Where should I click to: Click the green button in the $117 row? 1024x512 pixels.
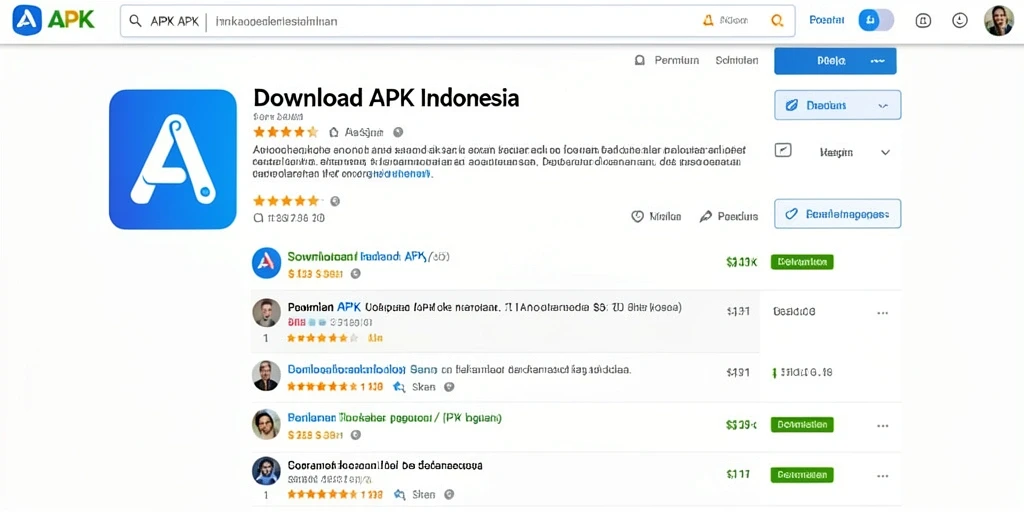click(802, 474)
